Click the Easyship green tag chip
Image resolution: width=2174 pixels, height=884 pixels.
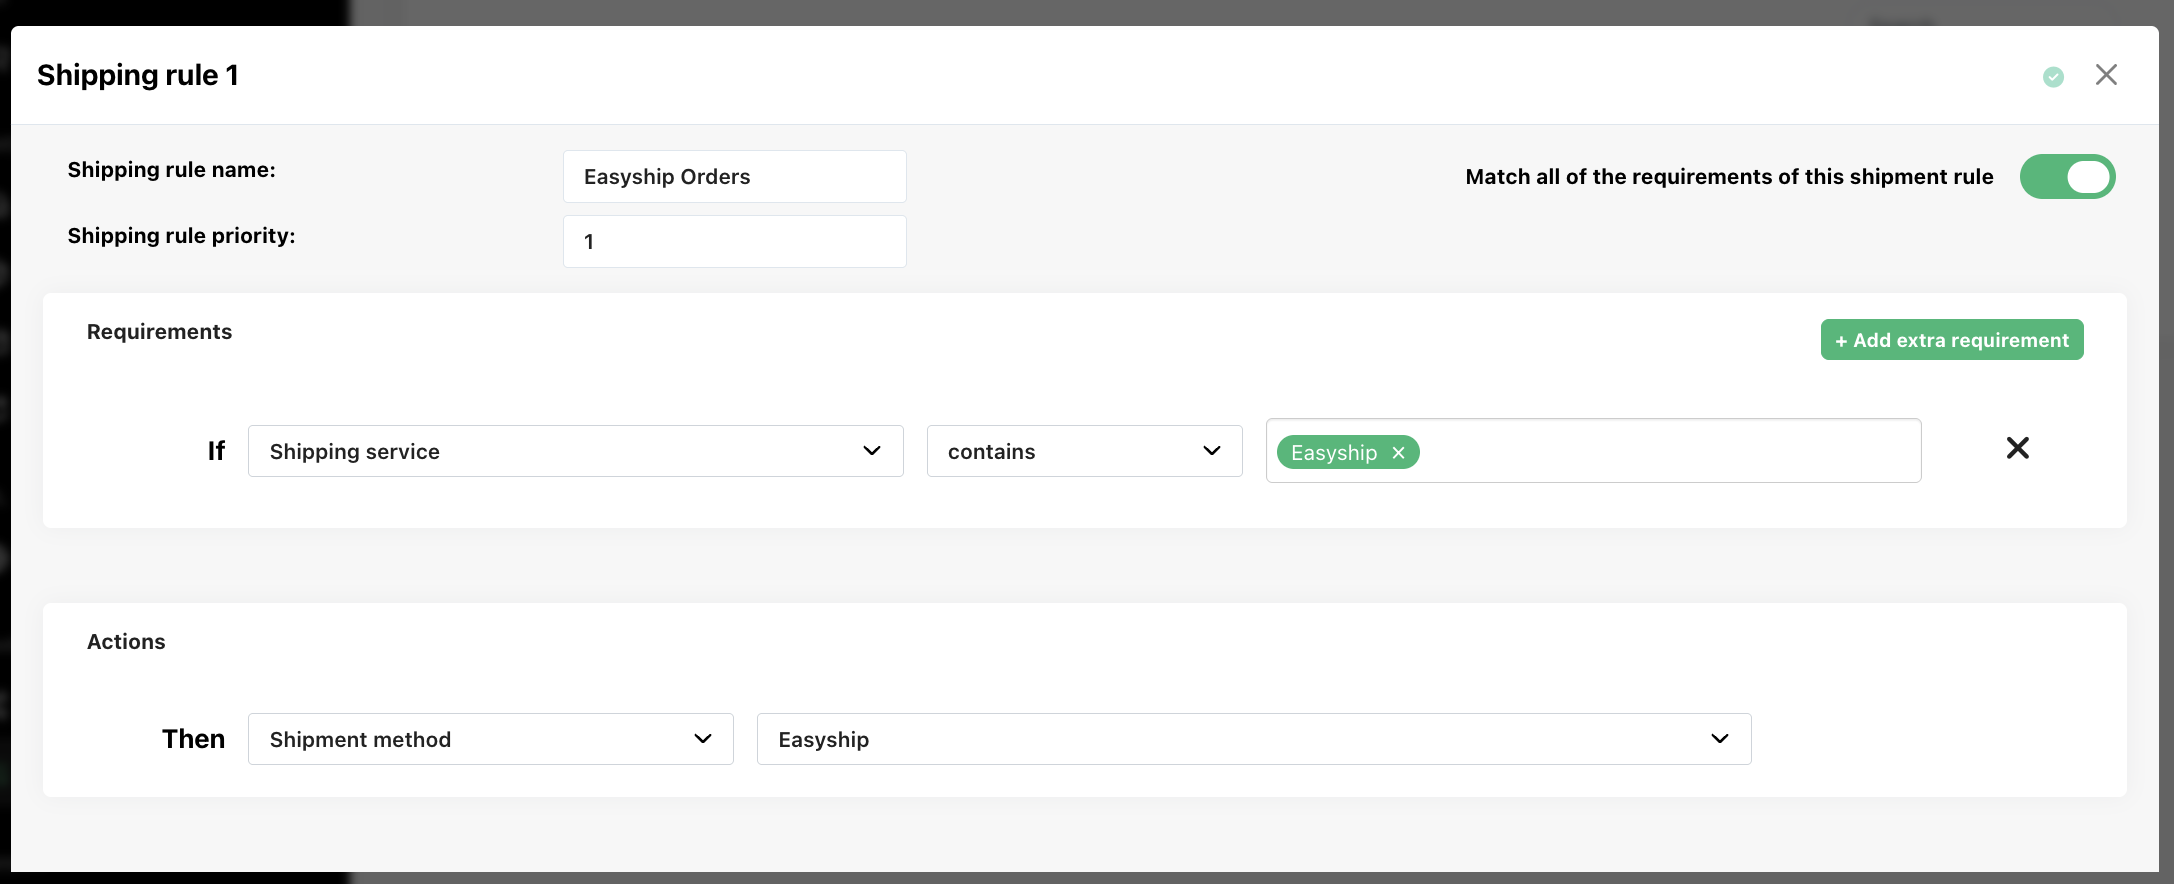(1347, 452)
